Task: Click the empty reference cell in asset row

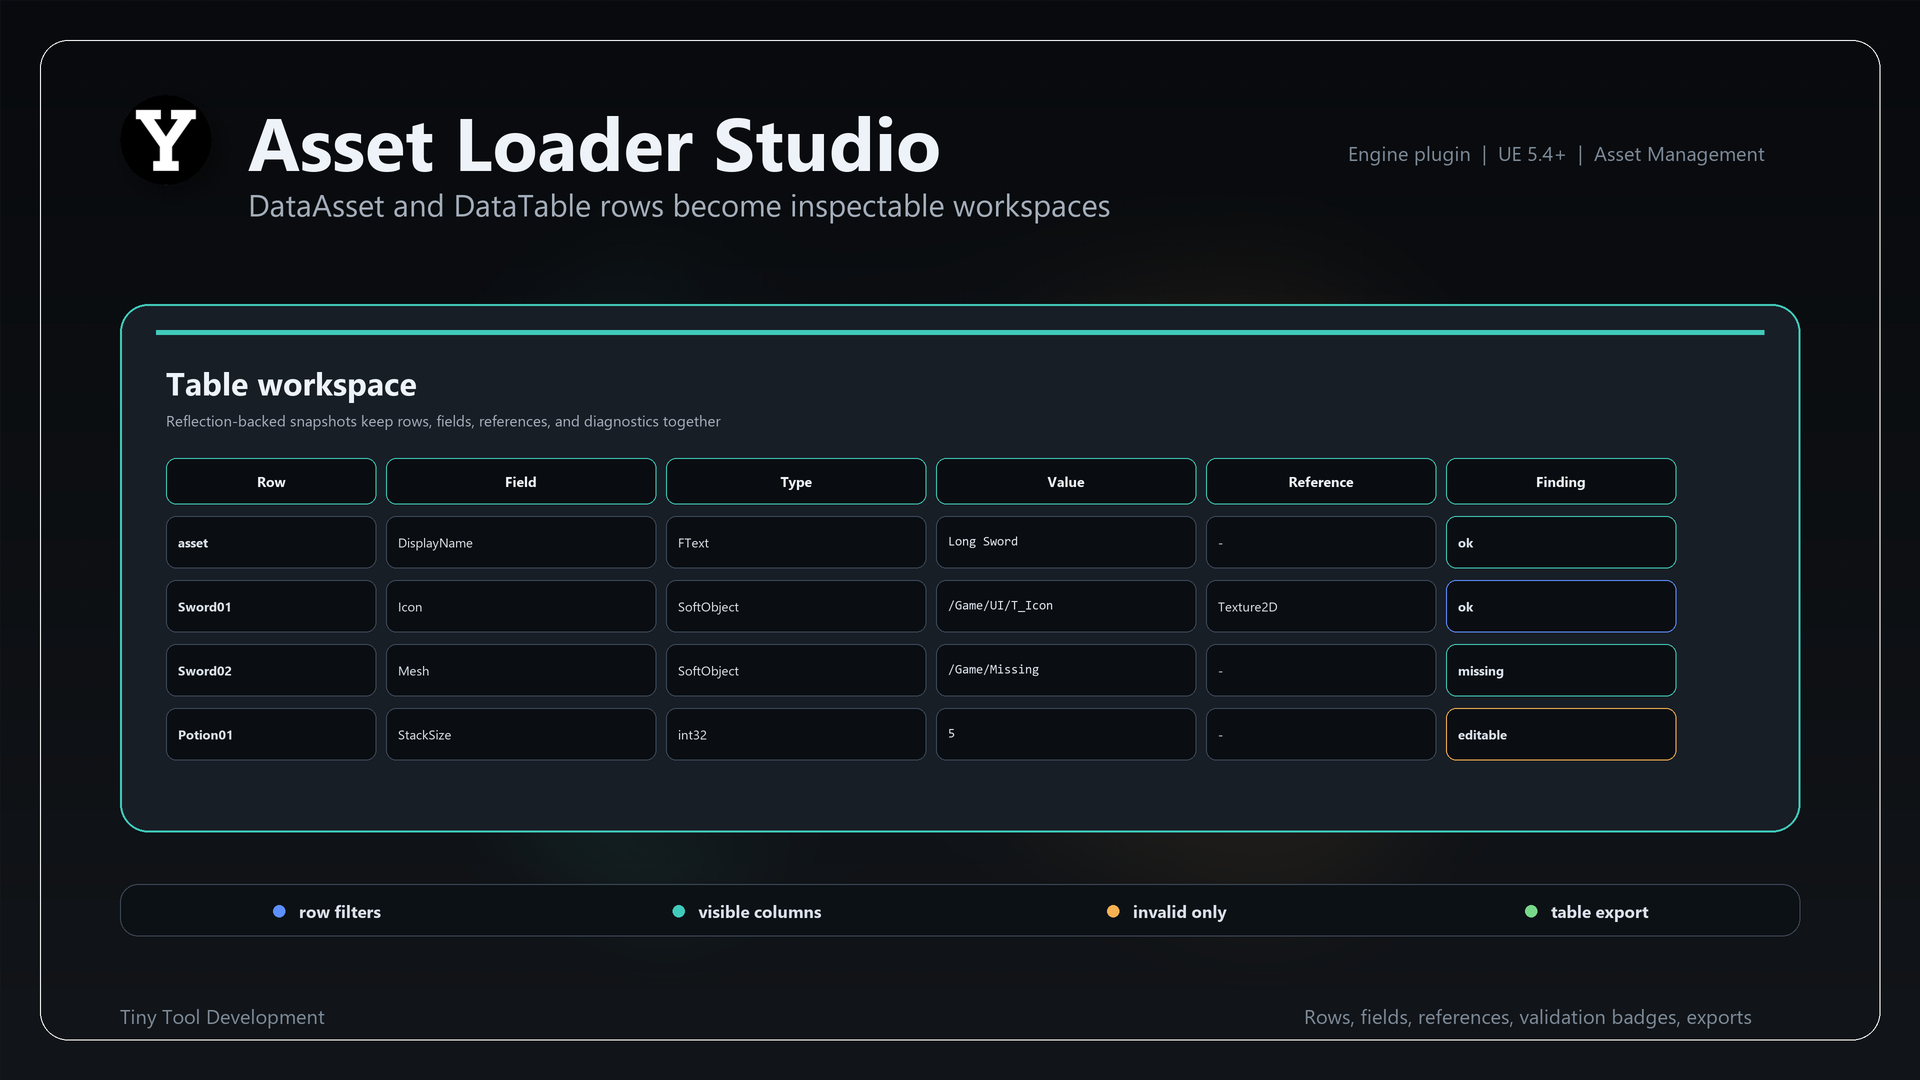Action: (1321, 542)
